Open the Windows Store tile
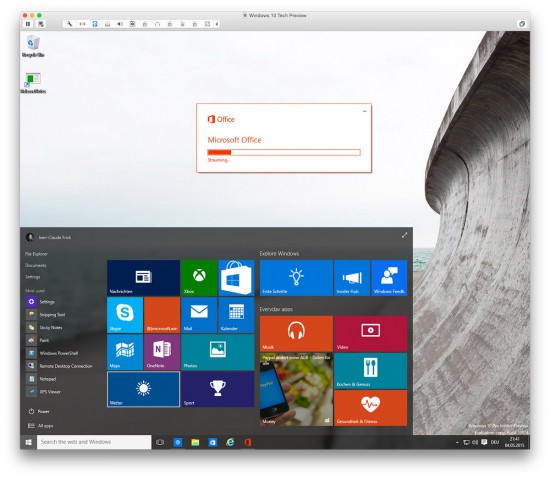The image size is (550, 478). pyautogui.click(x=236, y=278)
